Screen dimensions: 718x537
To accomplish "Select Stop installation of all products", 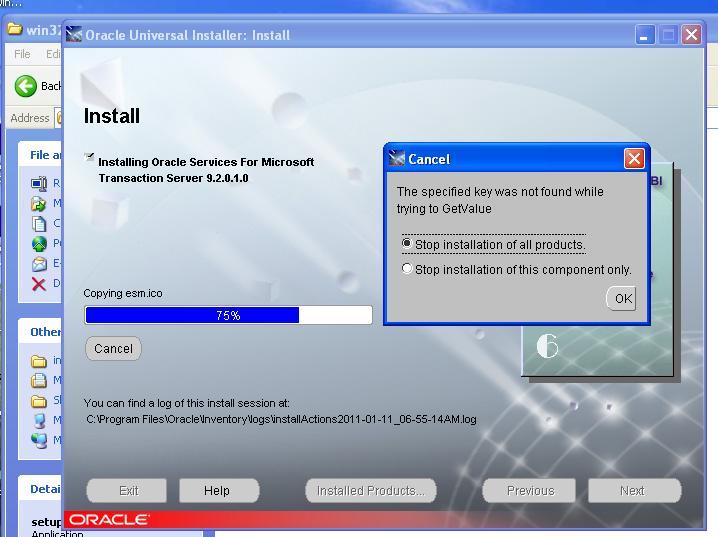I will [494, 244].
